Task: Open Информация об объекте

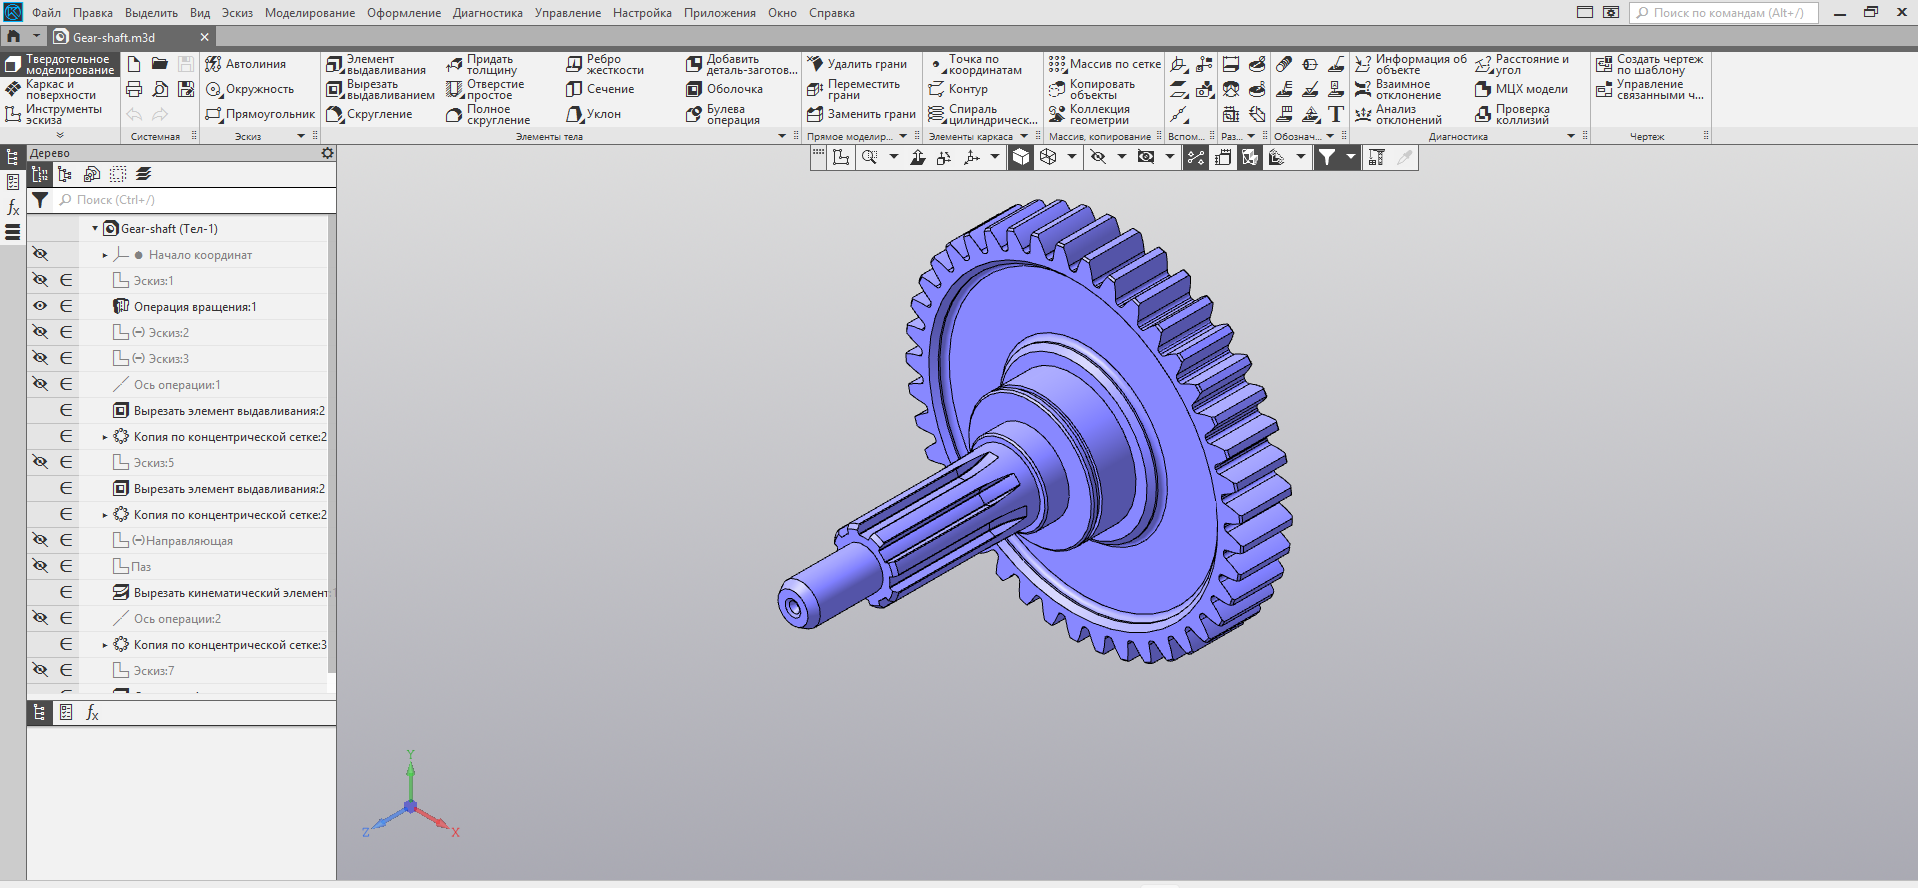Action: (1411, 64)
